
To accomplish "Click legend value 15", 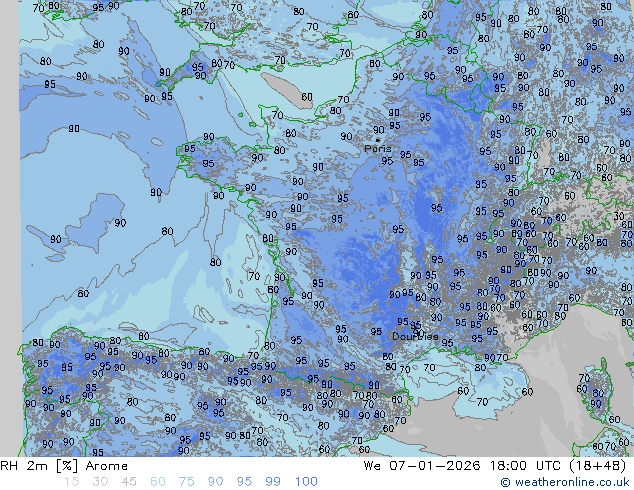I will [71, 482].
